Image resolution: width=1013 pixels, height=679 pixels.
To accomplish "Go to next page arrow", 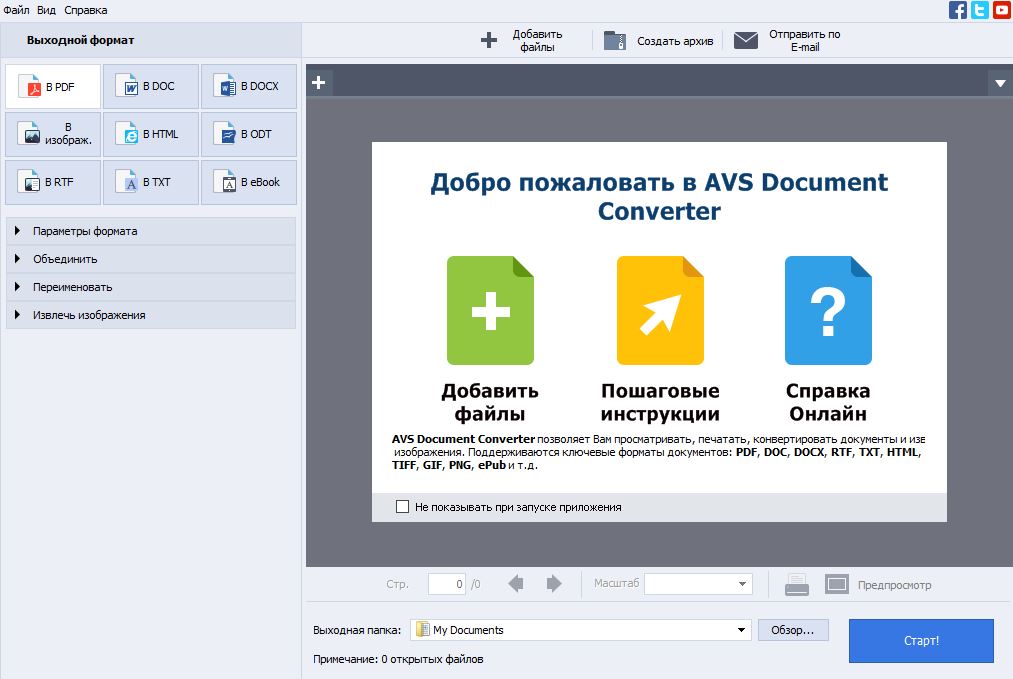I will [x=554, y=584].
